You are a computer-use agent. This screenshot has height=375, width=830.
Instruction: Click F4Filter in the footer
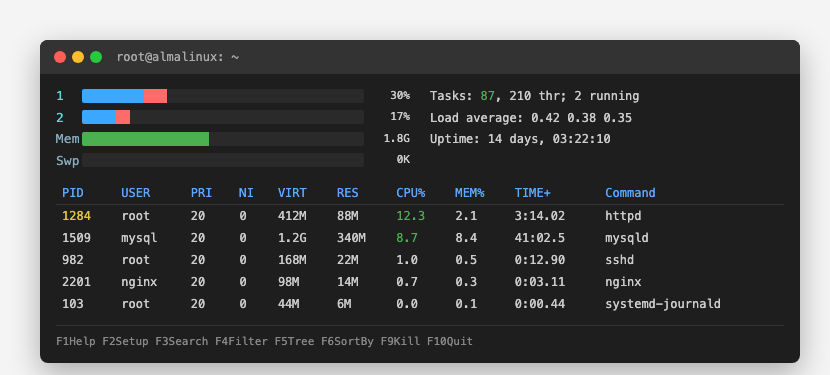[x=241, y=342]
